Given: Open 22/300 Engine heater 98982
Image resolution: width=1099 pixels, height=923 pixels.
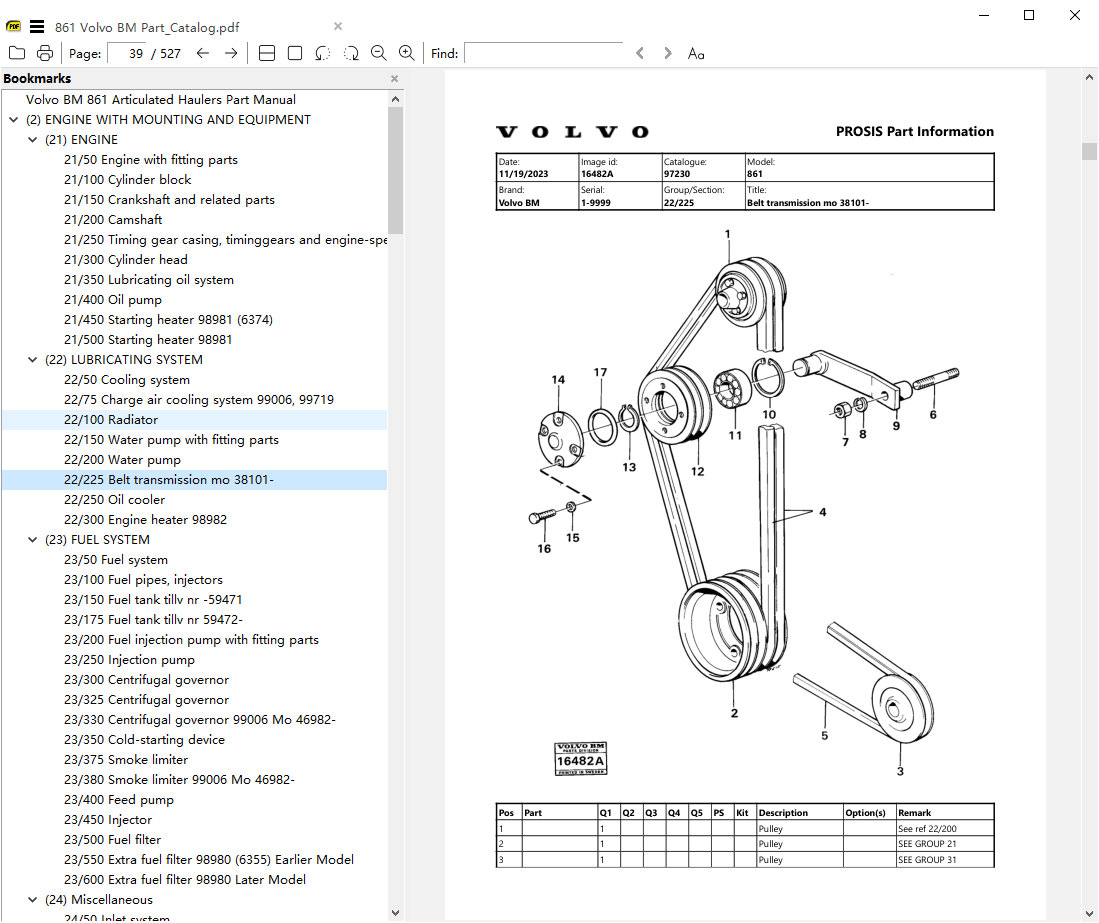Looking at the screenshot, I should point(145,519).
